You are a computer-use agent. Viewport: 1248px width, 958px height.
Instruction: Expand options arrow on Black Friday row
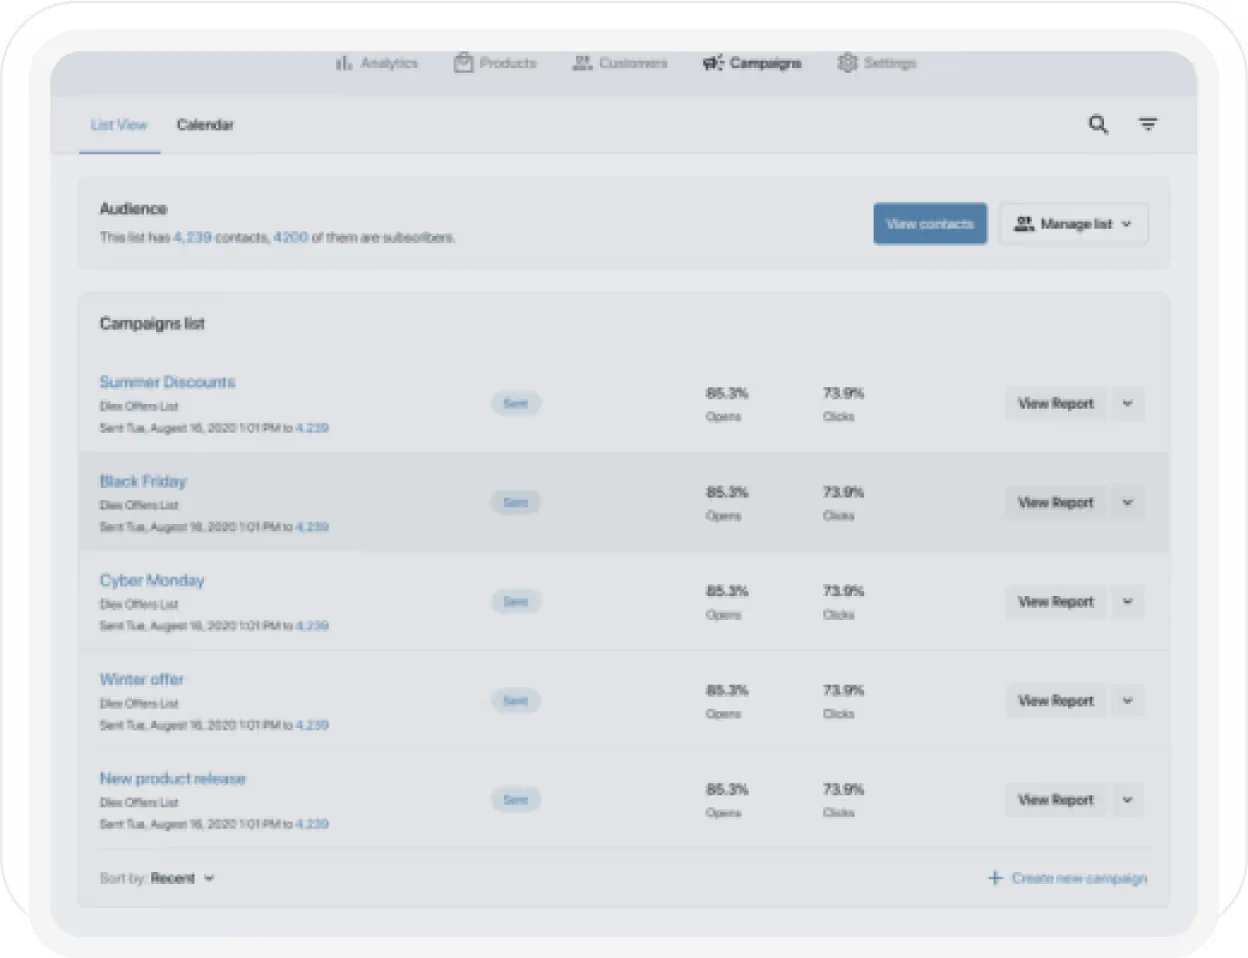(1127, 502)
